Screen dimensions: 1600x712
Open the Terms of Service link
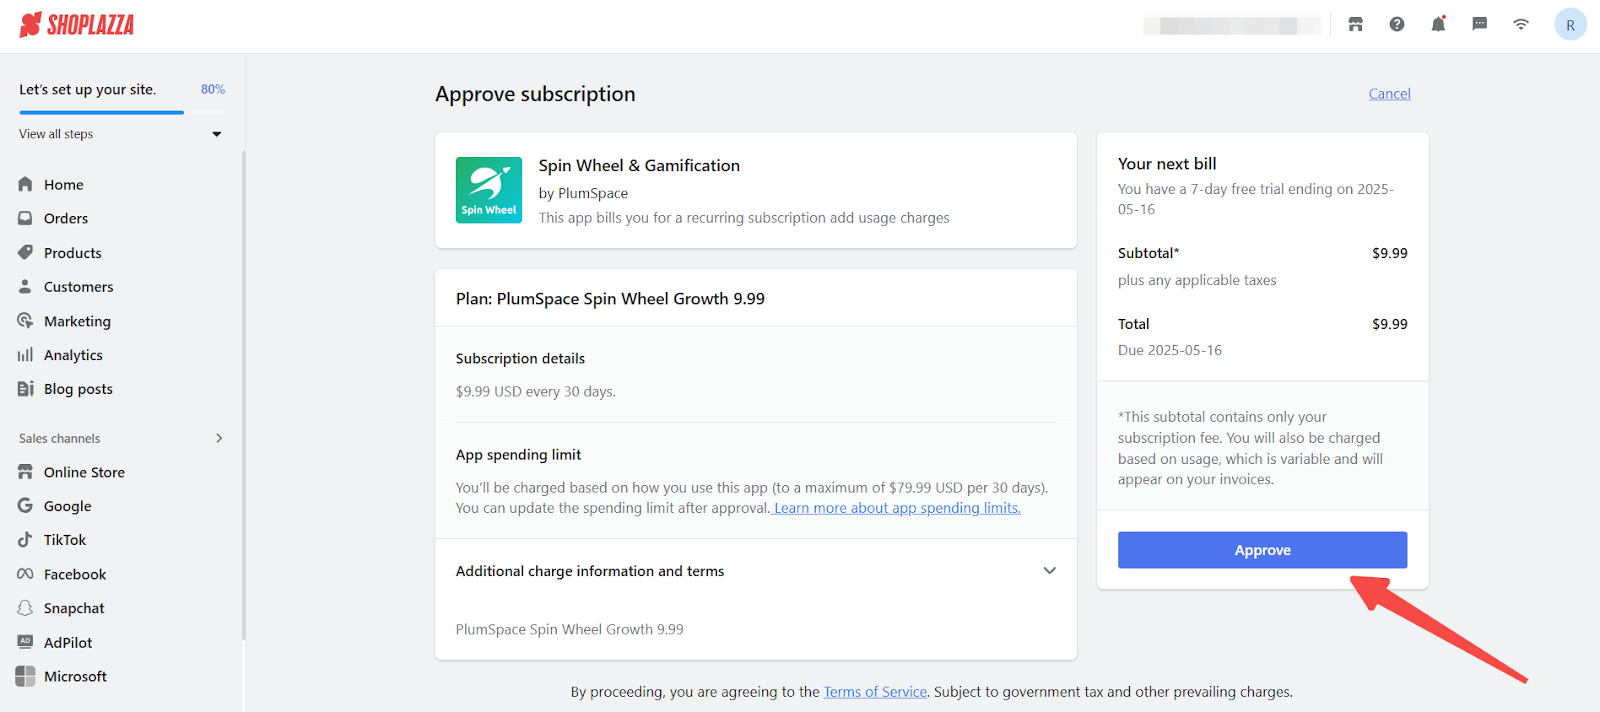(x=875, y=692)
